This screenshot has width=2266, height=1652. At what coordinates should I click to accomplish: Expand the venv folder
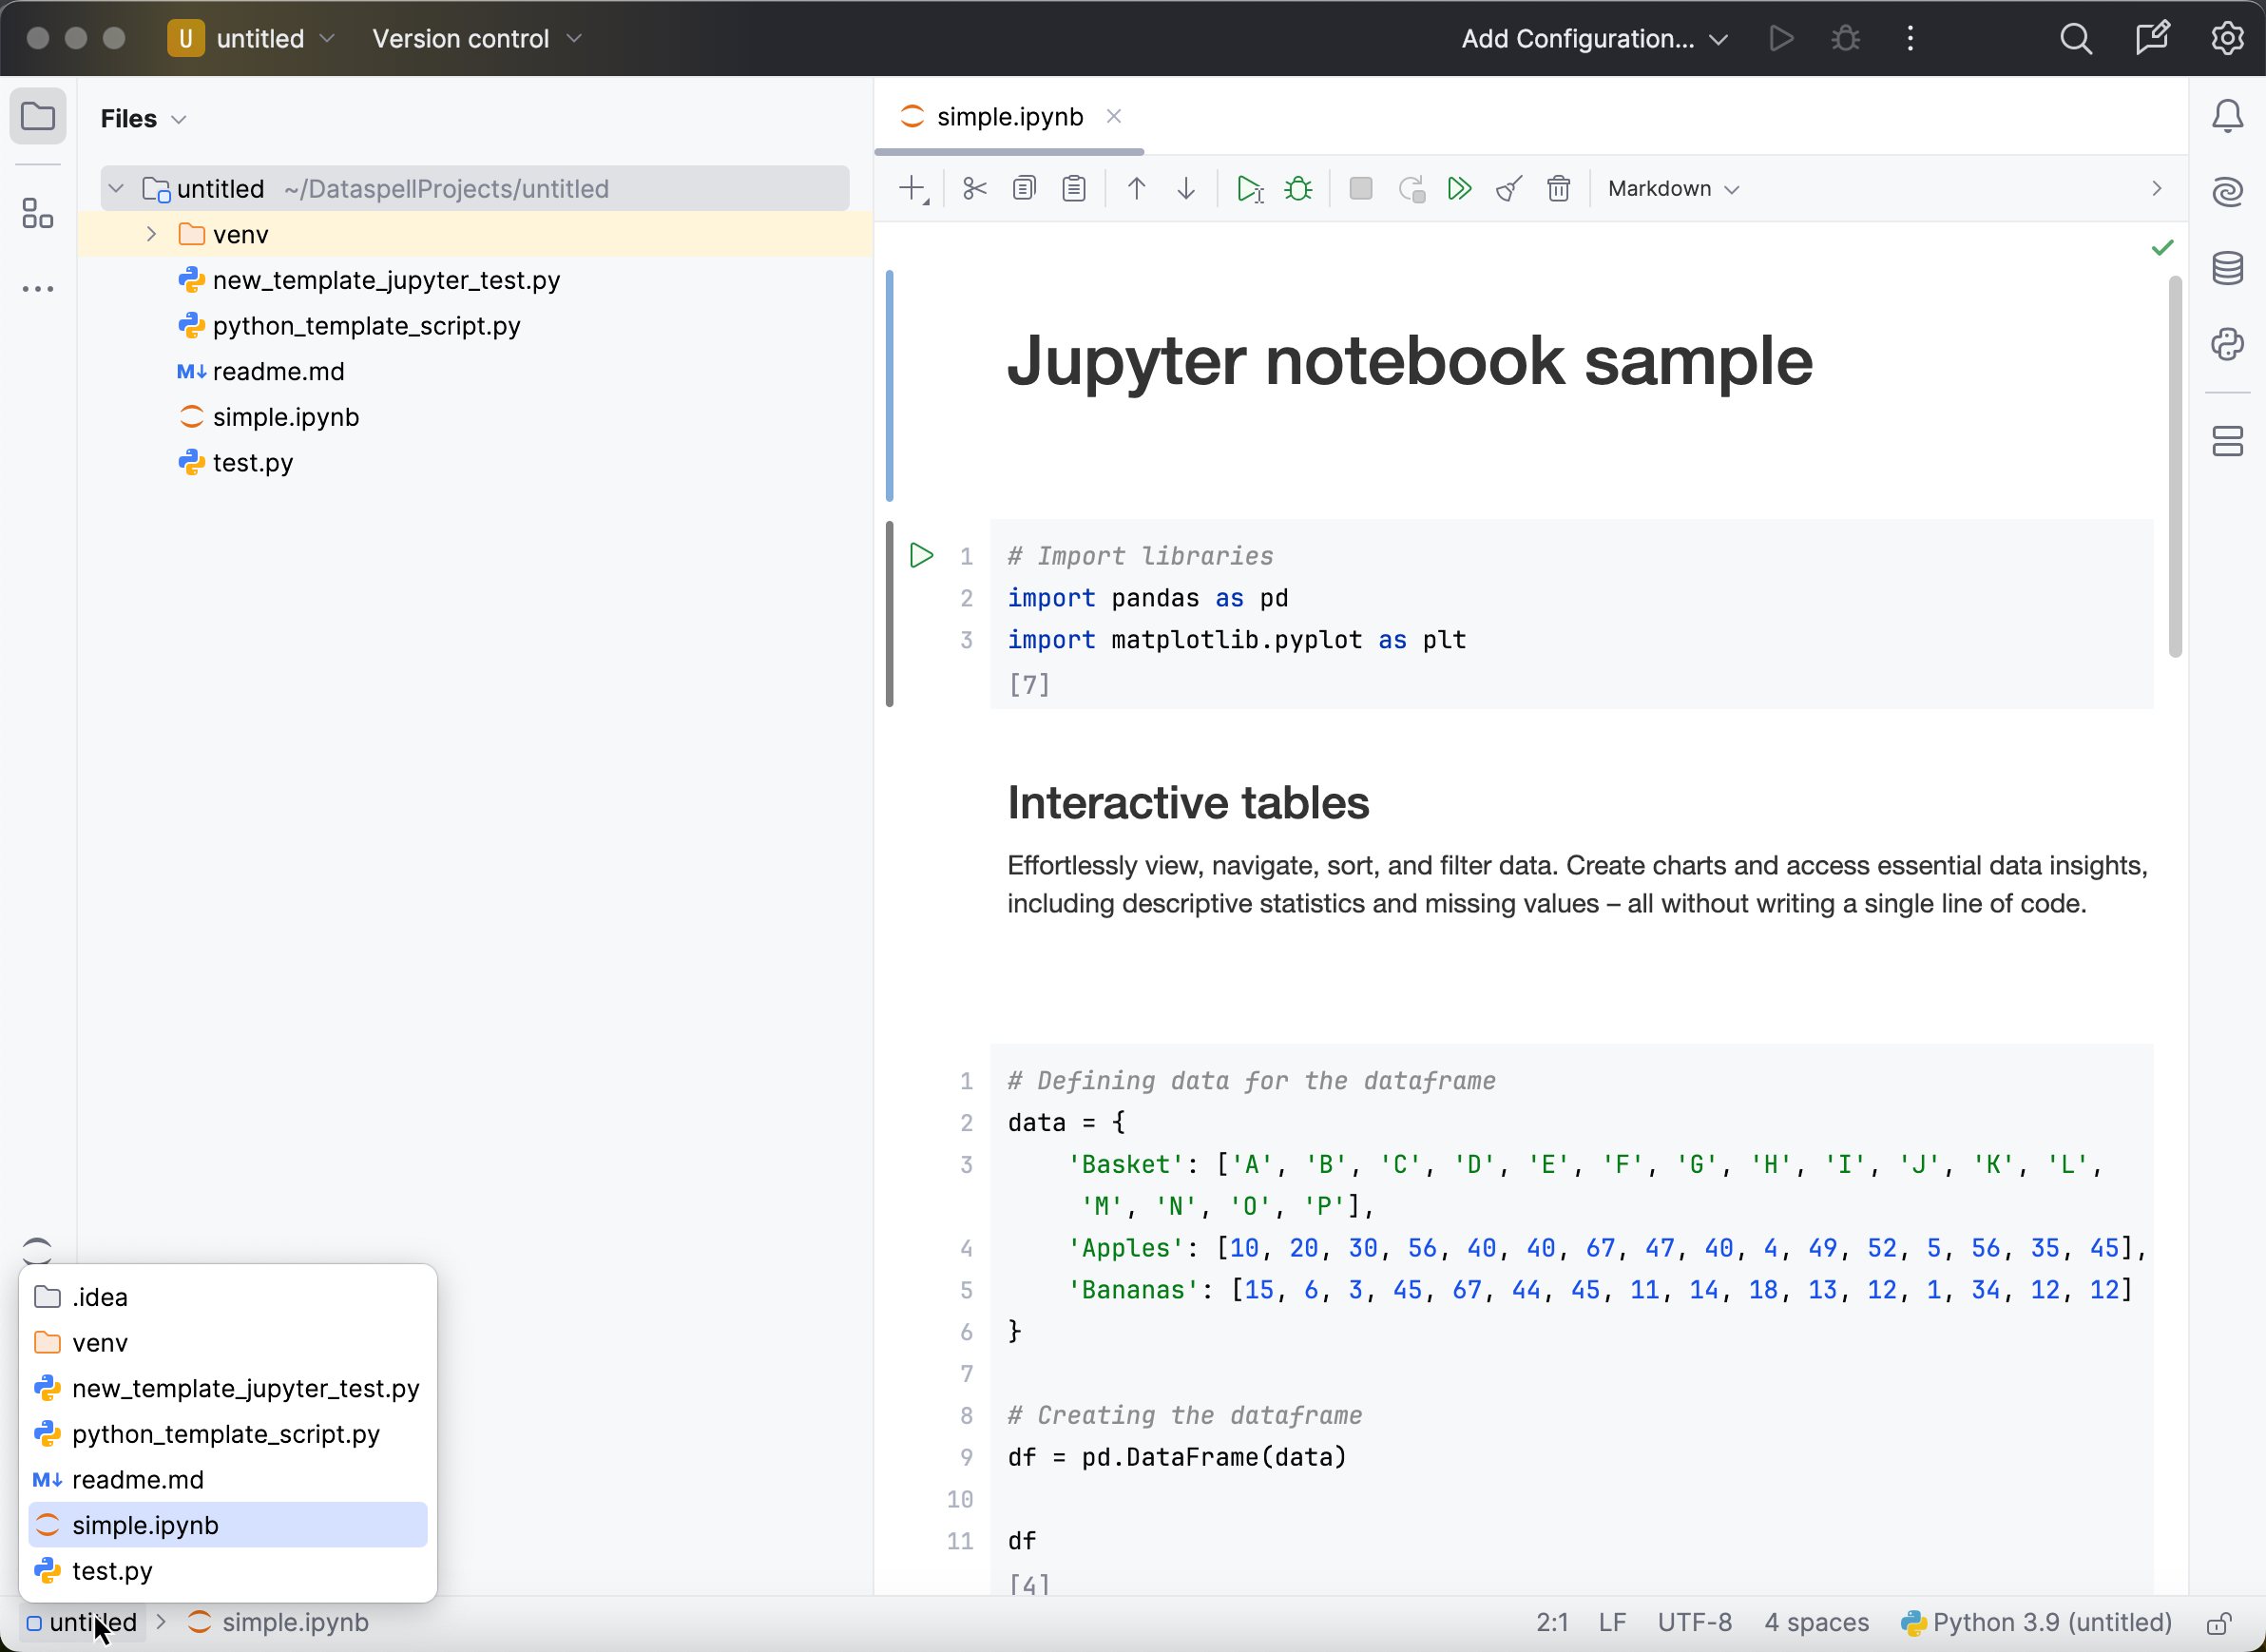click(x=151, y=234)
